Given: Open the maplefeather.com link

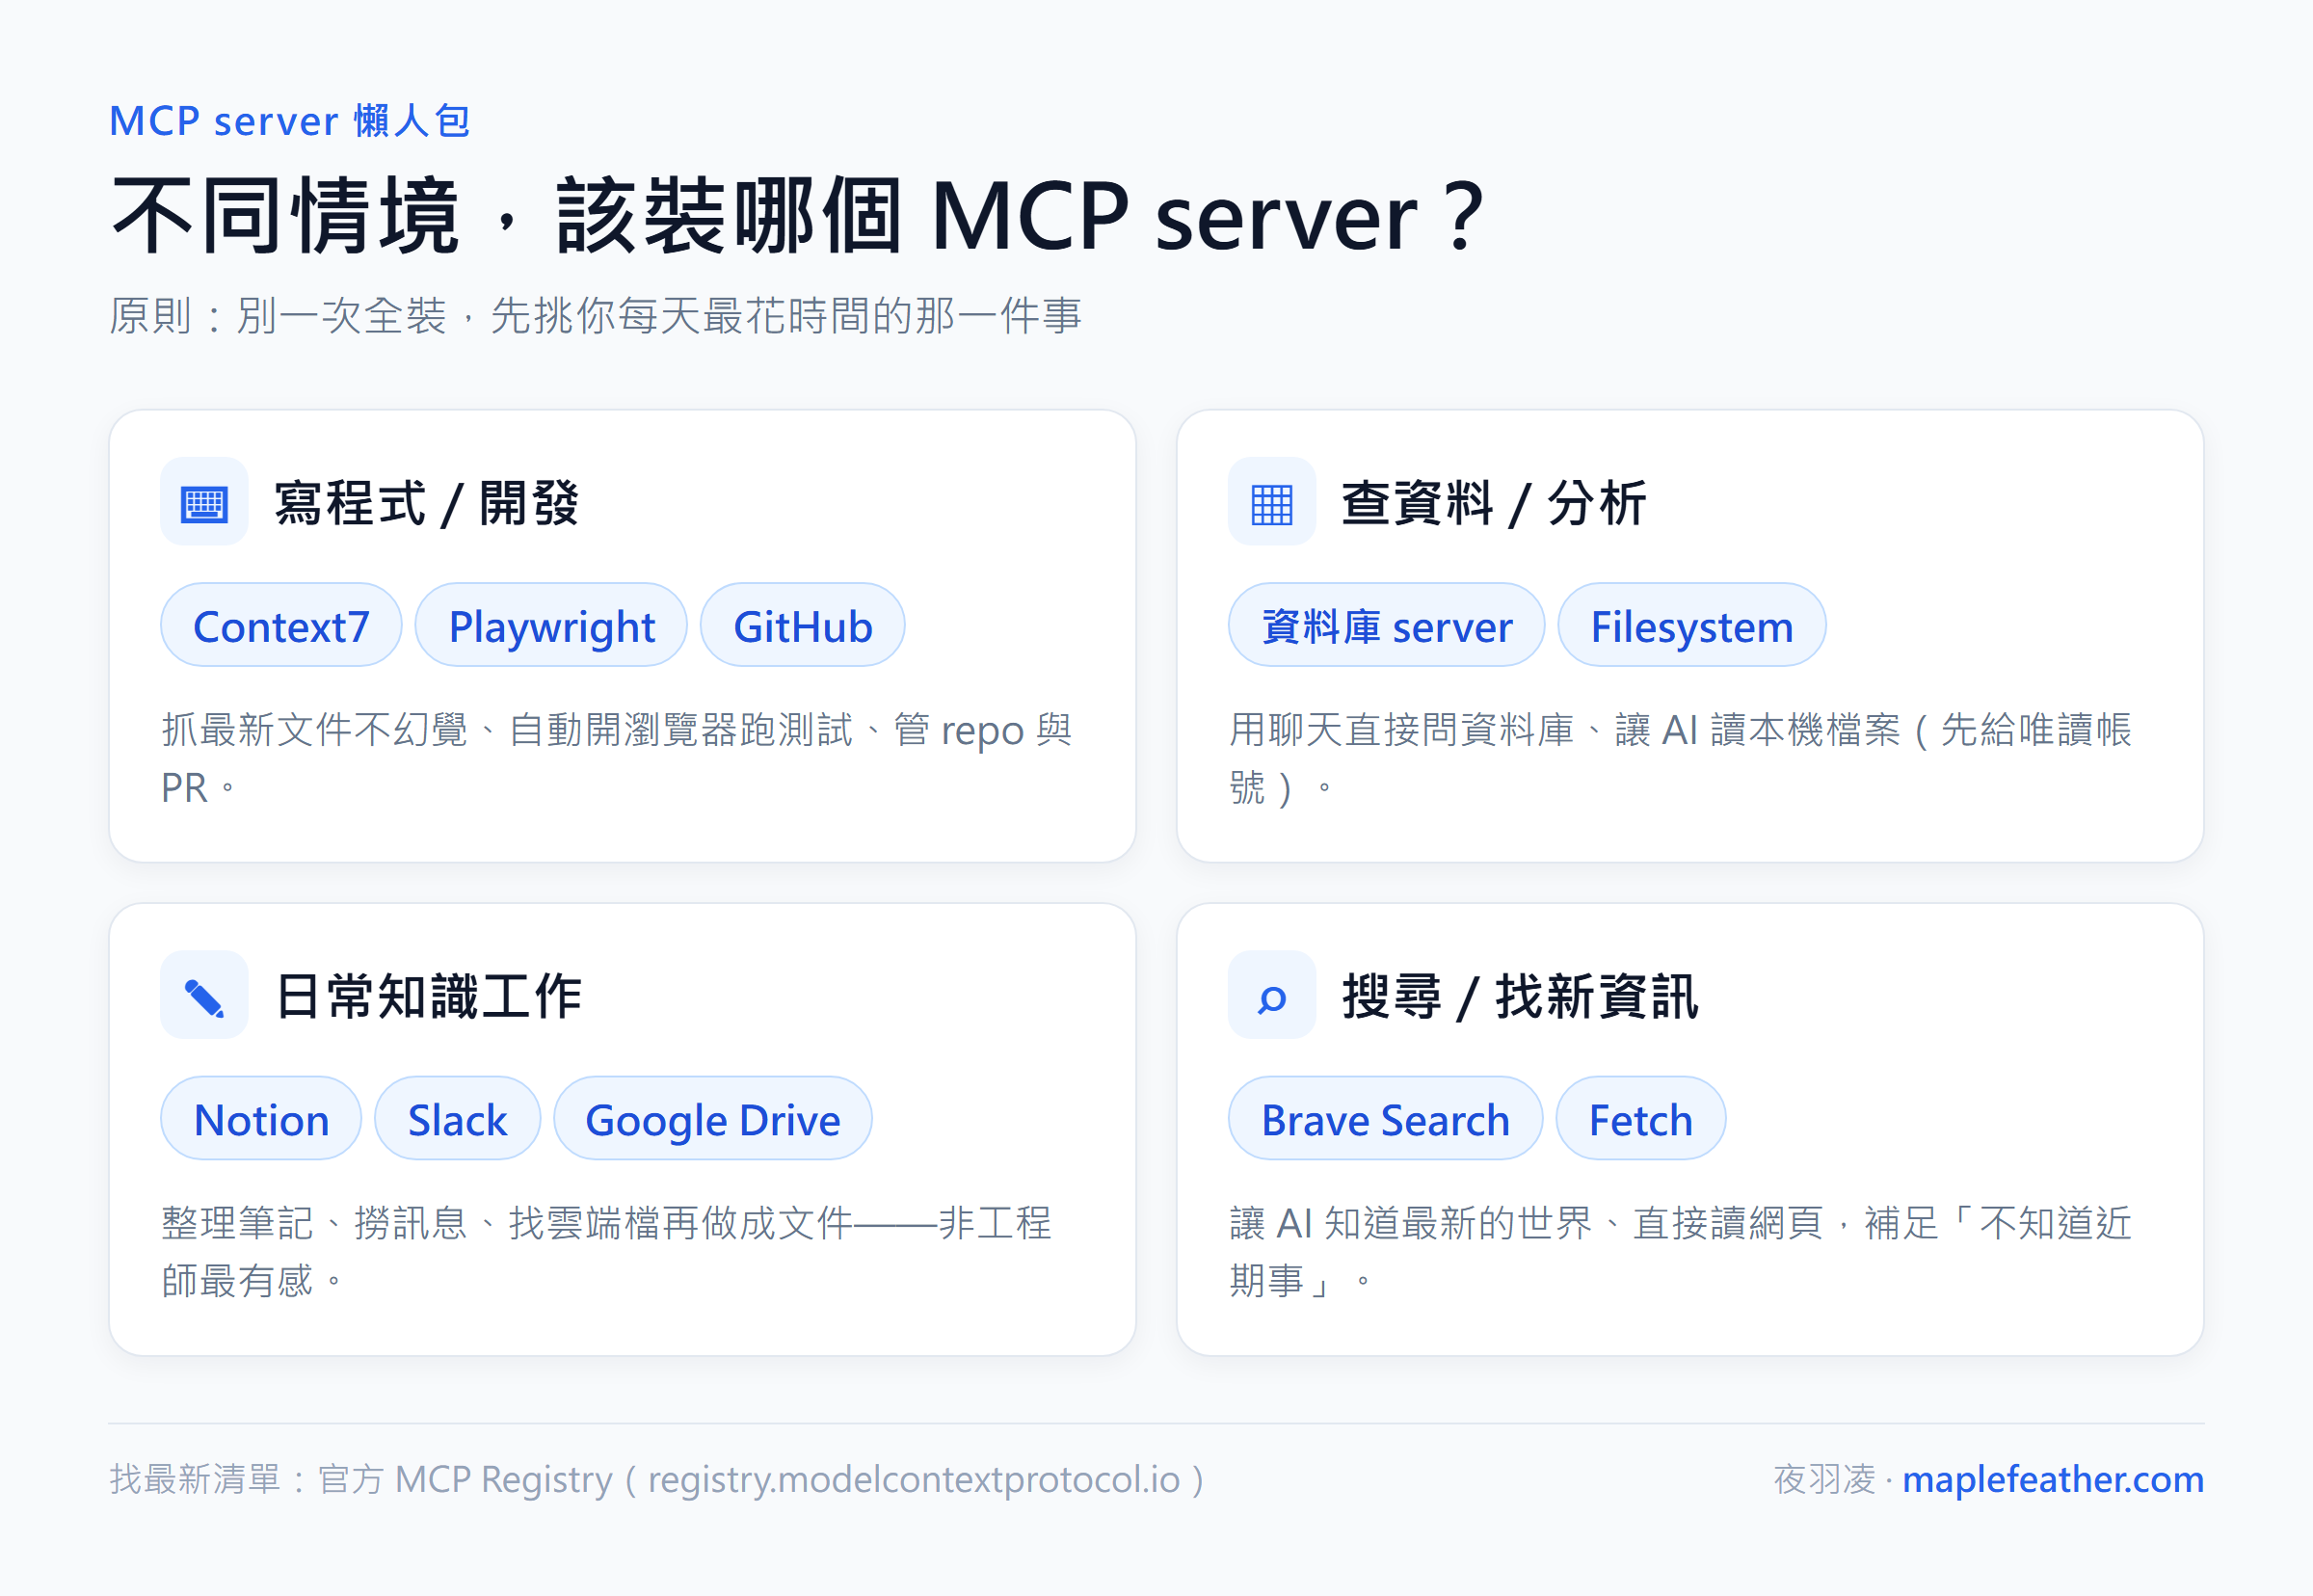Looking at the screenshot, I should [x=2052, y=1479].
